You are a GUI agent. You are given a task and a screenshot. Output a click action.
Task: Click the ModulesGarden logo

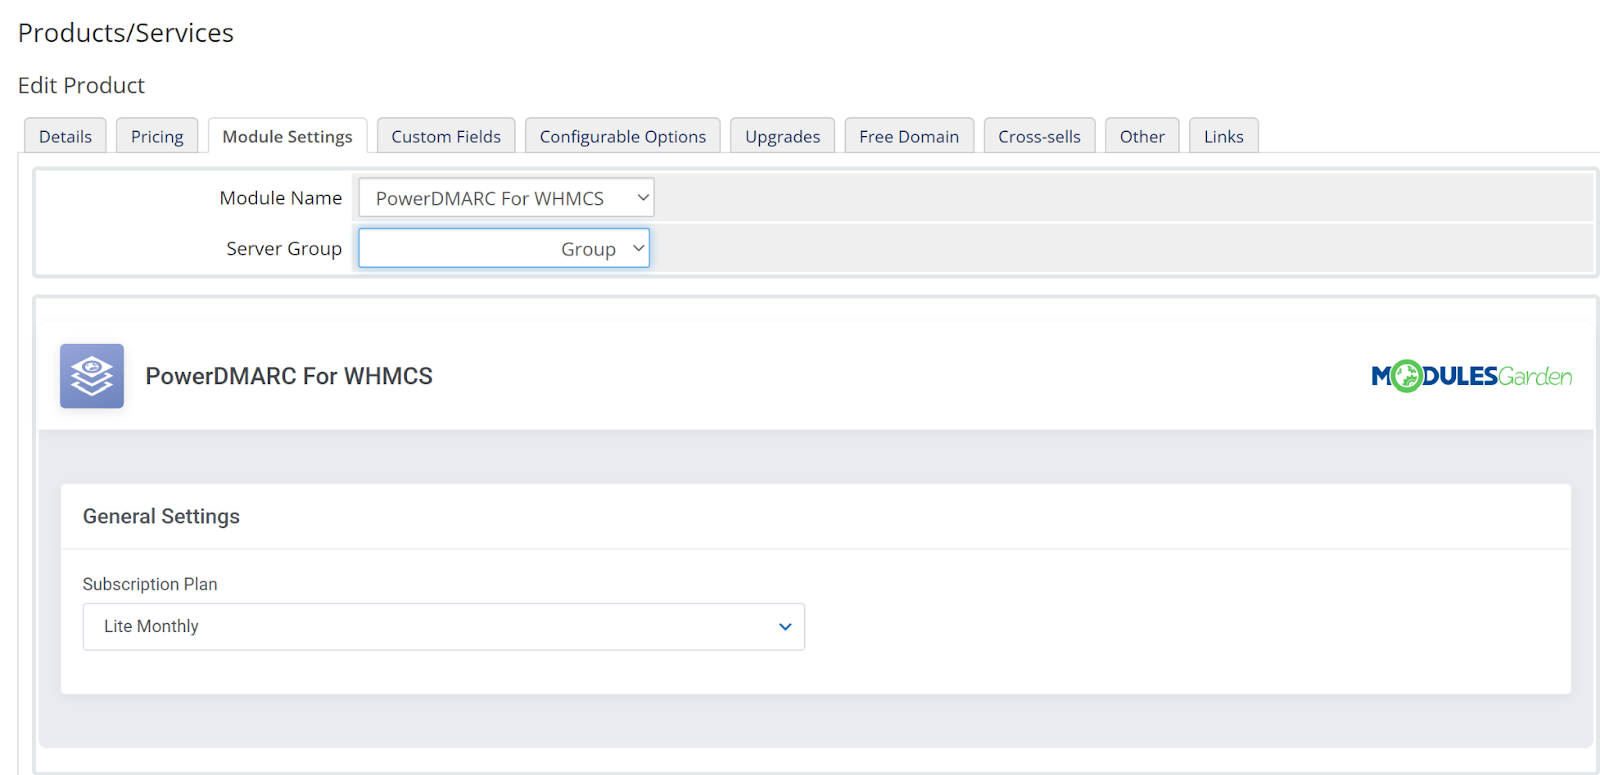click(1471, 376)
